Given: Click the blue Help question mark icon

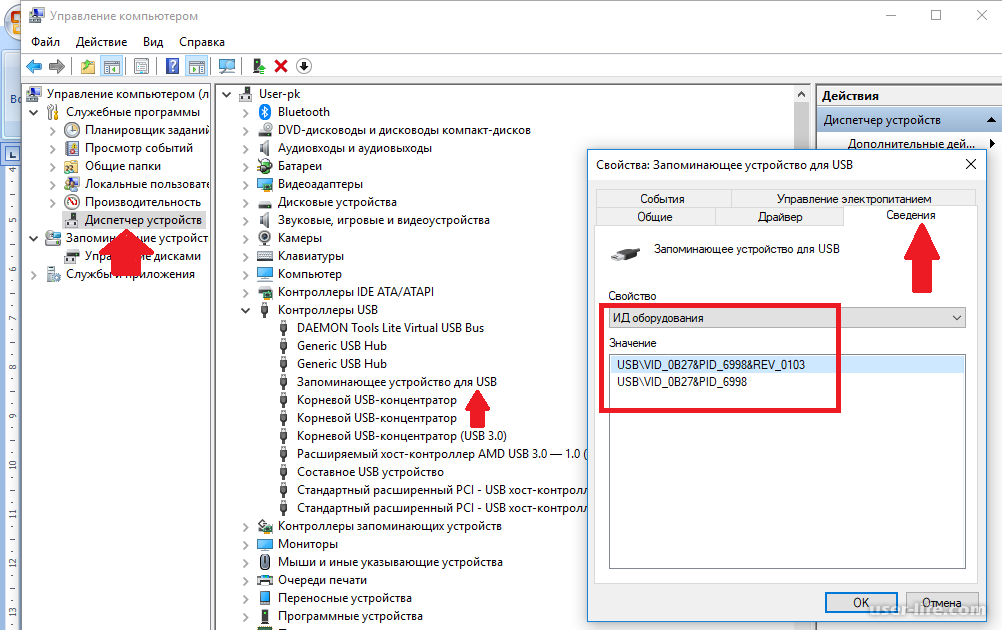Looking at the screenshot, I should point(173,66).
